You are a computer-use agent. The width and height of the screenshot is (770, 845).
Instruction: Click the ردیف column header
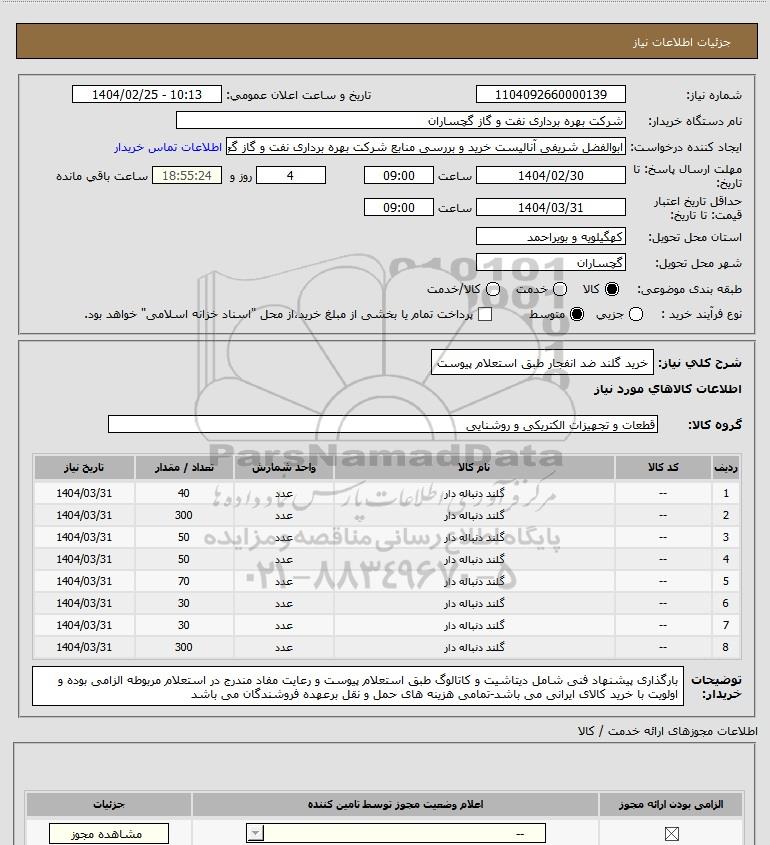[x=726, y=467]
